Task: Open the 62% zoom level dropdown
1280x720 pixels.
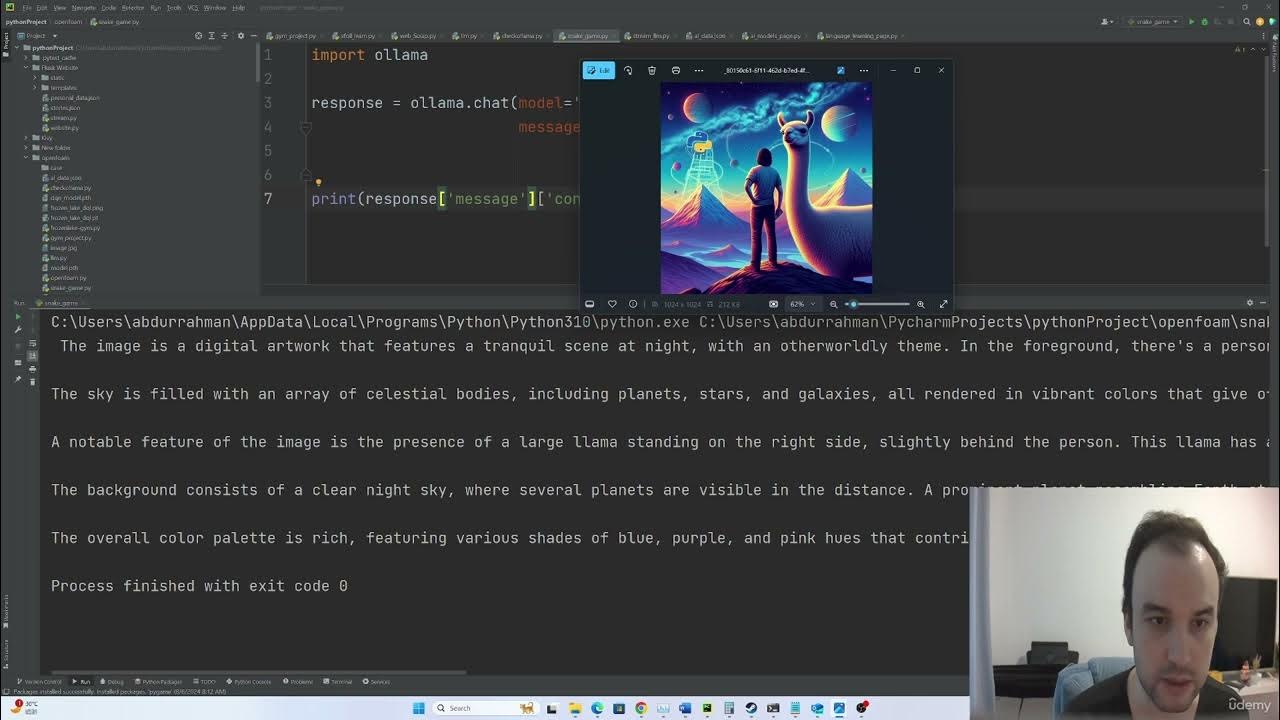Action: tap(801, 304)
